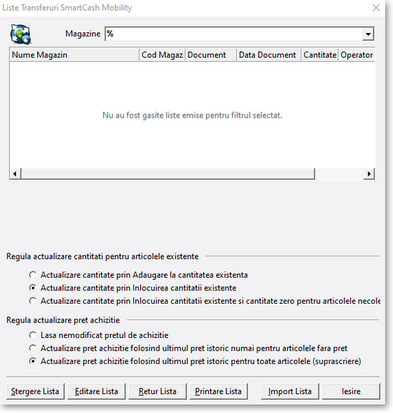Close the Liste Transferuri window

point(376,8)
